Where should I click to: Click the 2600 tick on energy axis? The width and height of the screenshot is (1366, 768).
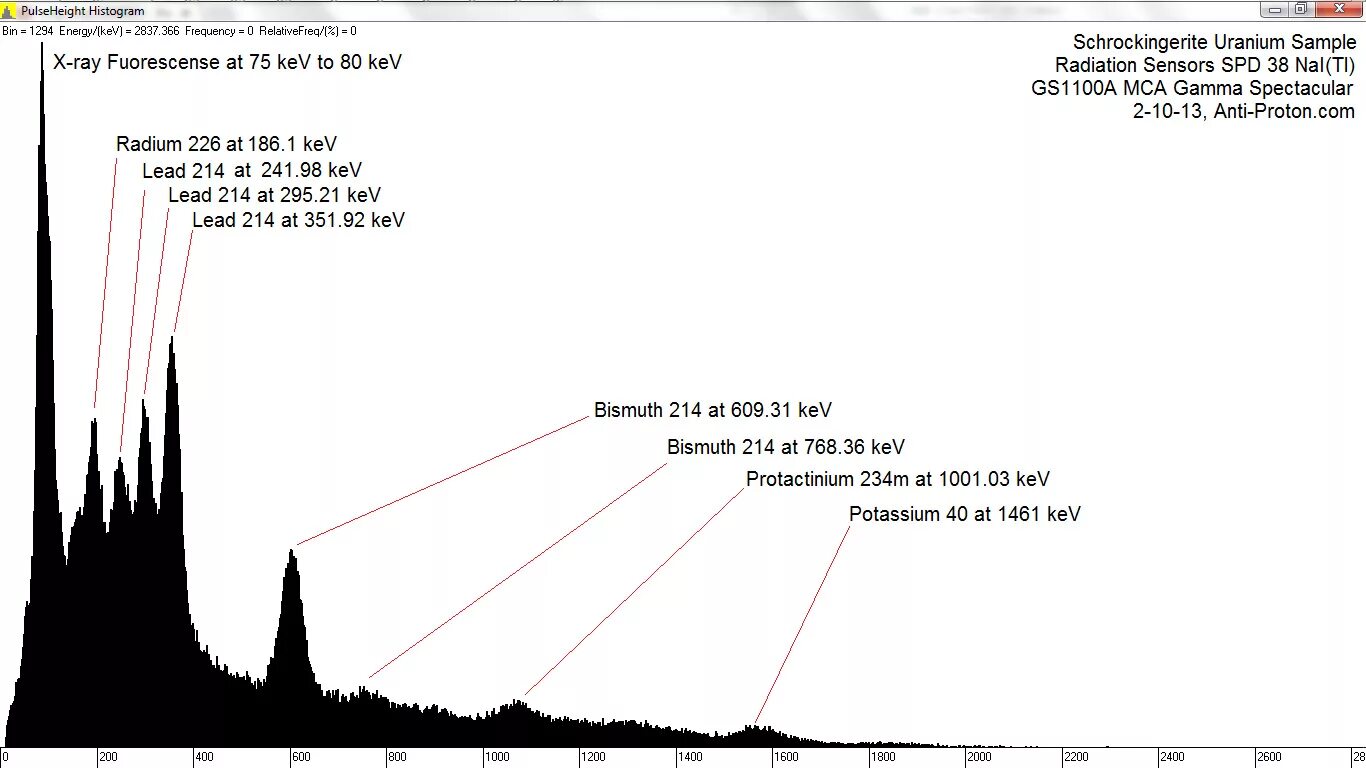pos(1271,757)
